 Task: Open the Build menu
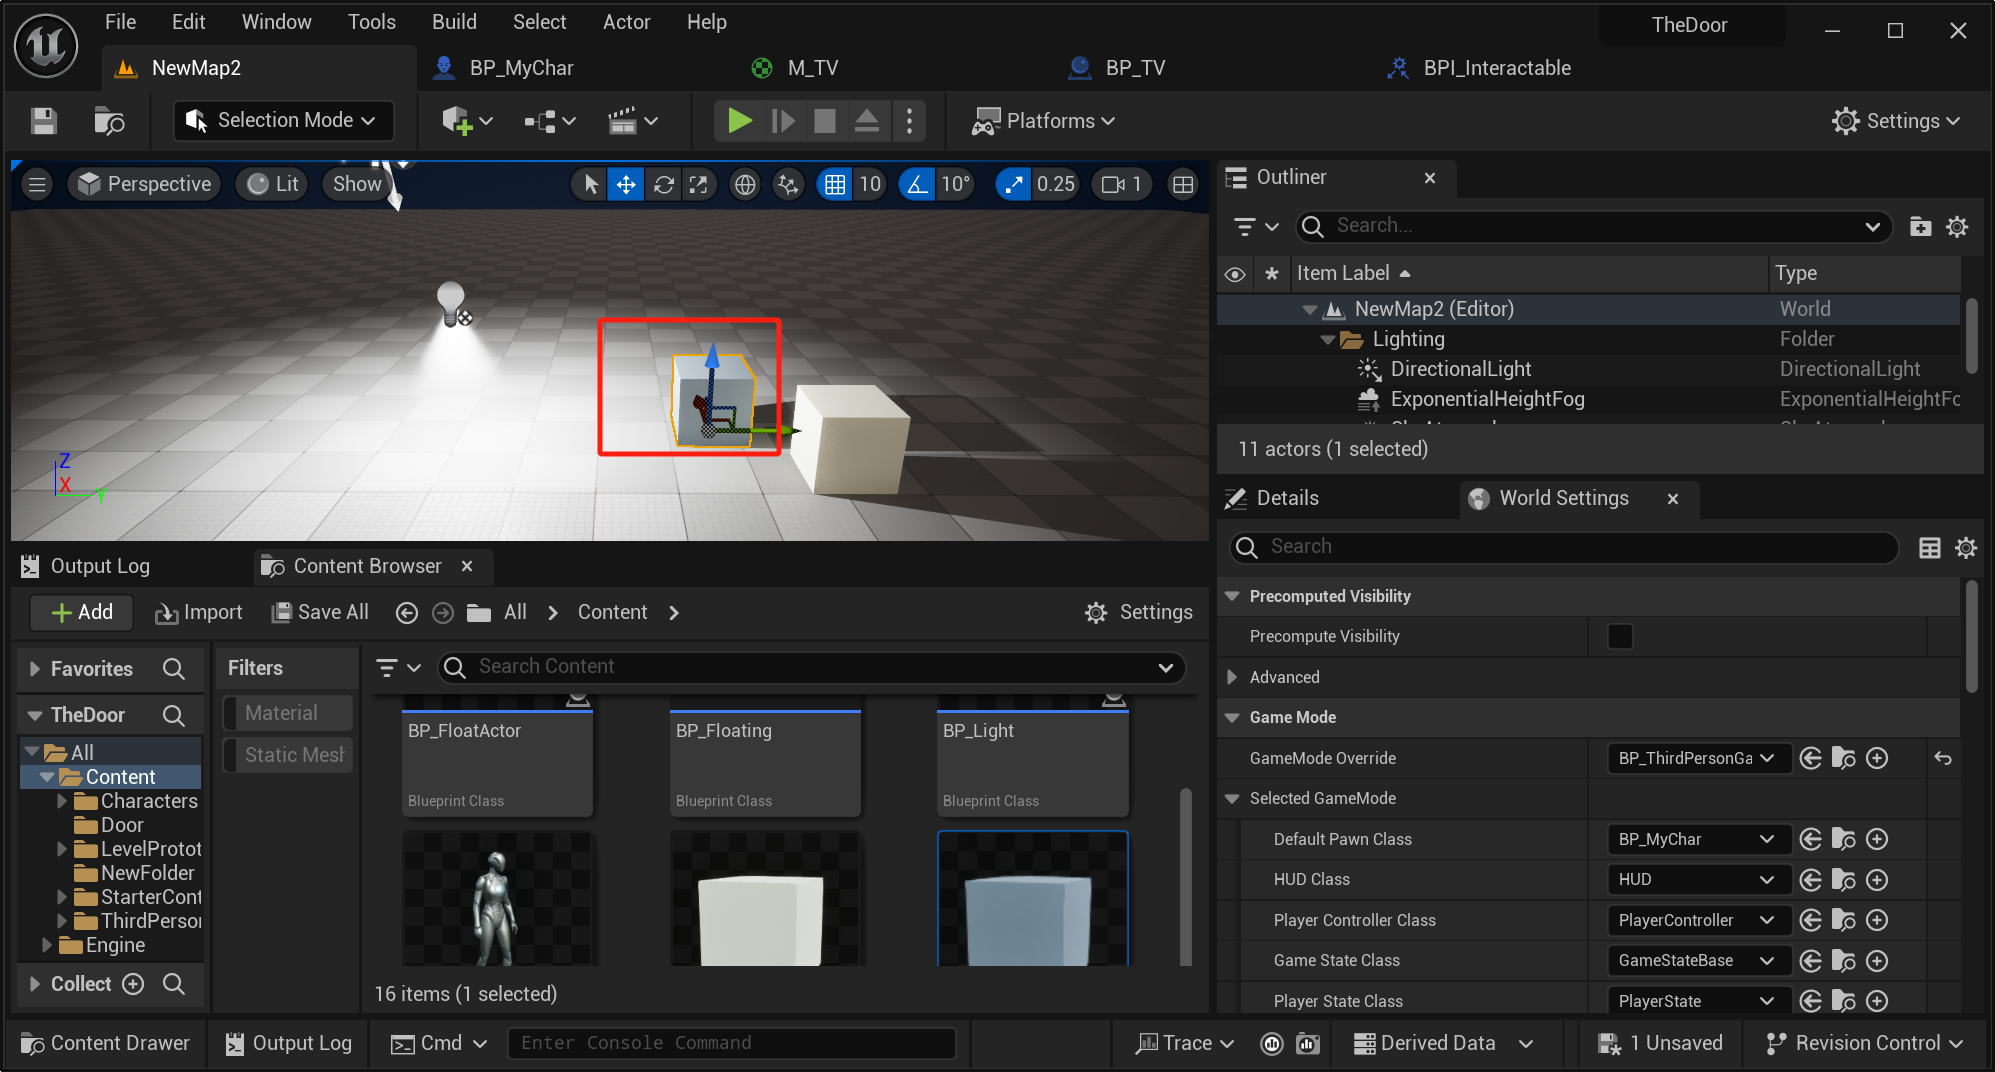[x=454, y=22]
